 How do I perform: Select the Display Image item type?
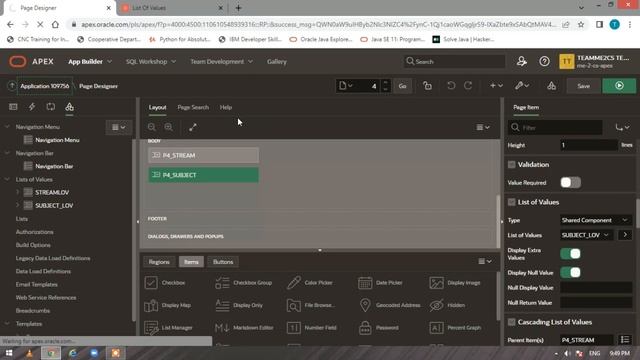point(455,282)
